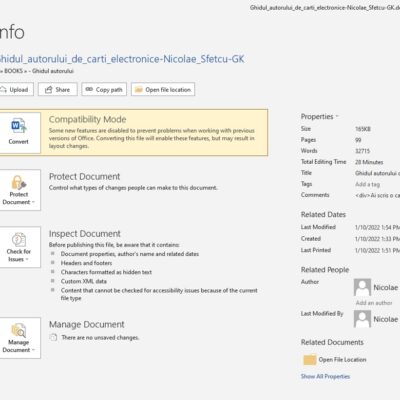Screen dimensions: 400x400
Task: Click 'Custom XML data' list item
Action: point(84,281)
